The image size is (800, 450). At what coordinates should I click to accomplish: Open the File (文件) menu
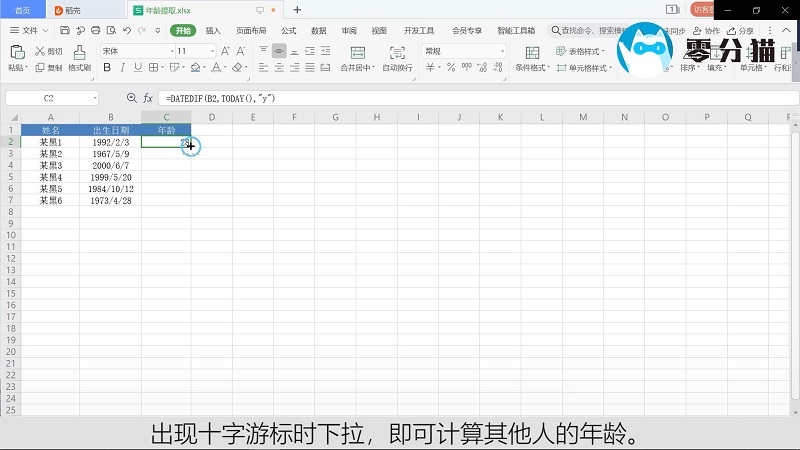[x=29, y=31]
